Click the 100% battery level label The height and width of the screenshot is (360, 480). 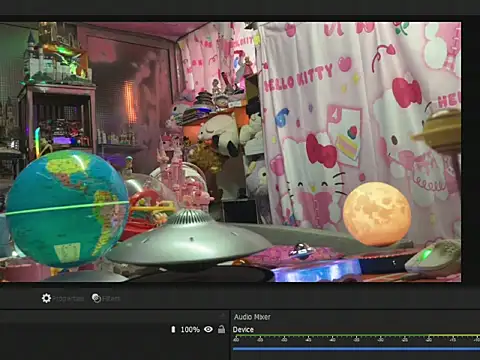[x=190, y=330]
